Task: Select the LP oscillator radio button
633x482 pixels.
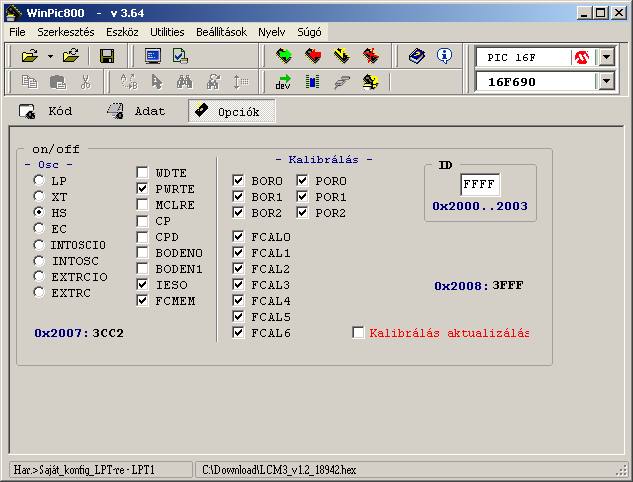Action: click(x=39, y=180)
